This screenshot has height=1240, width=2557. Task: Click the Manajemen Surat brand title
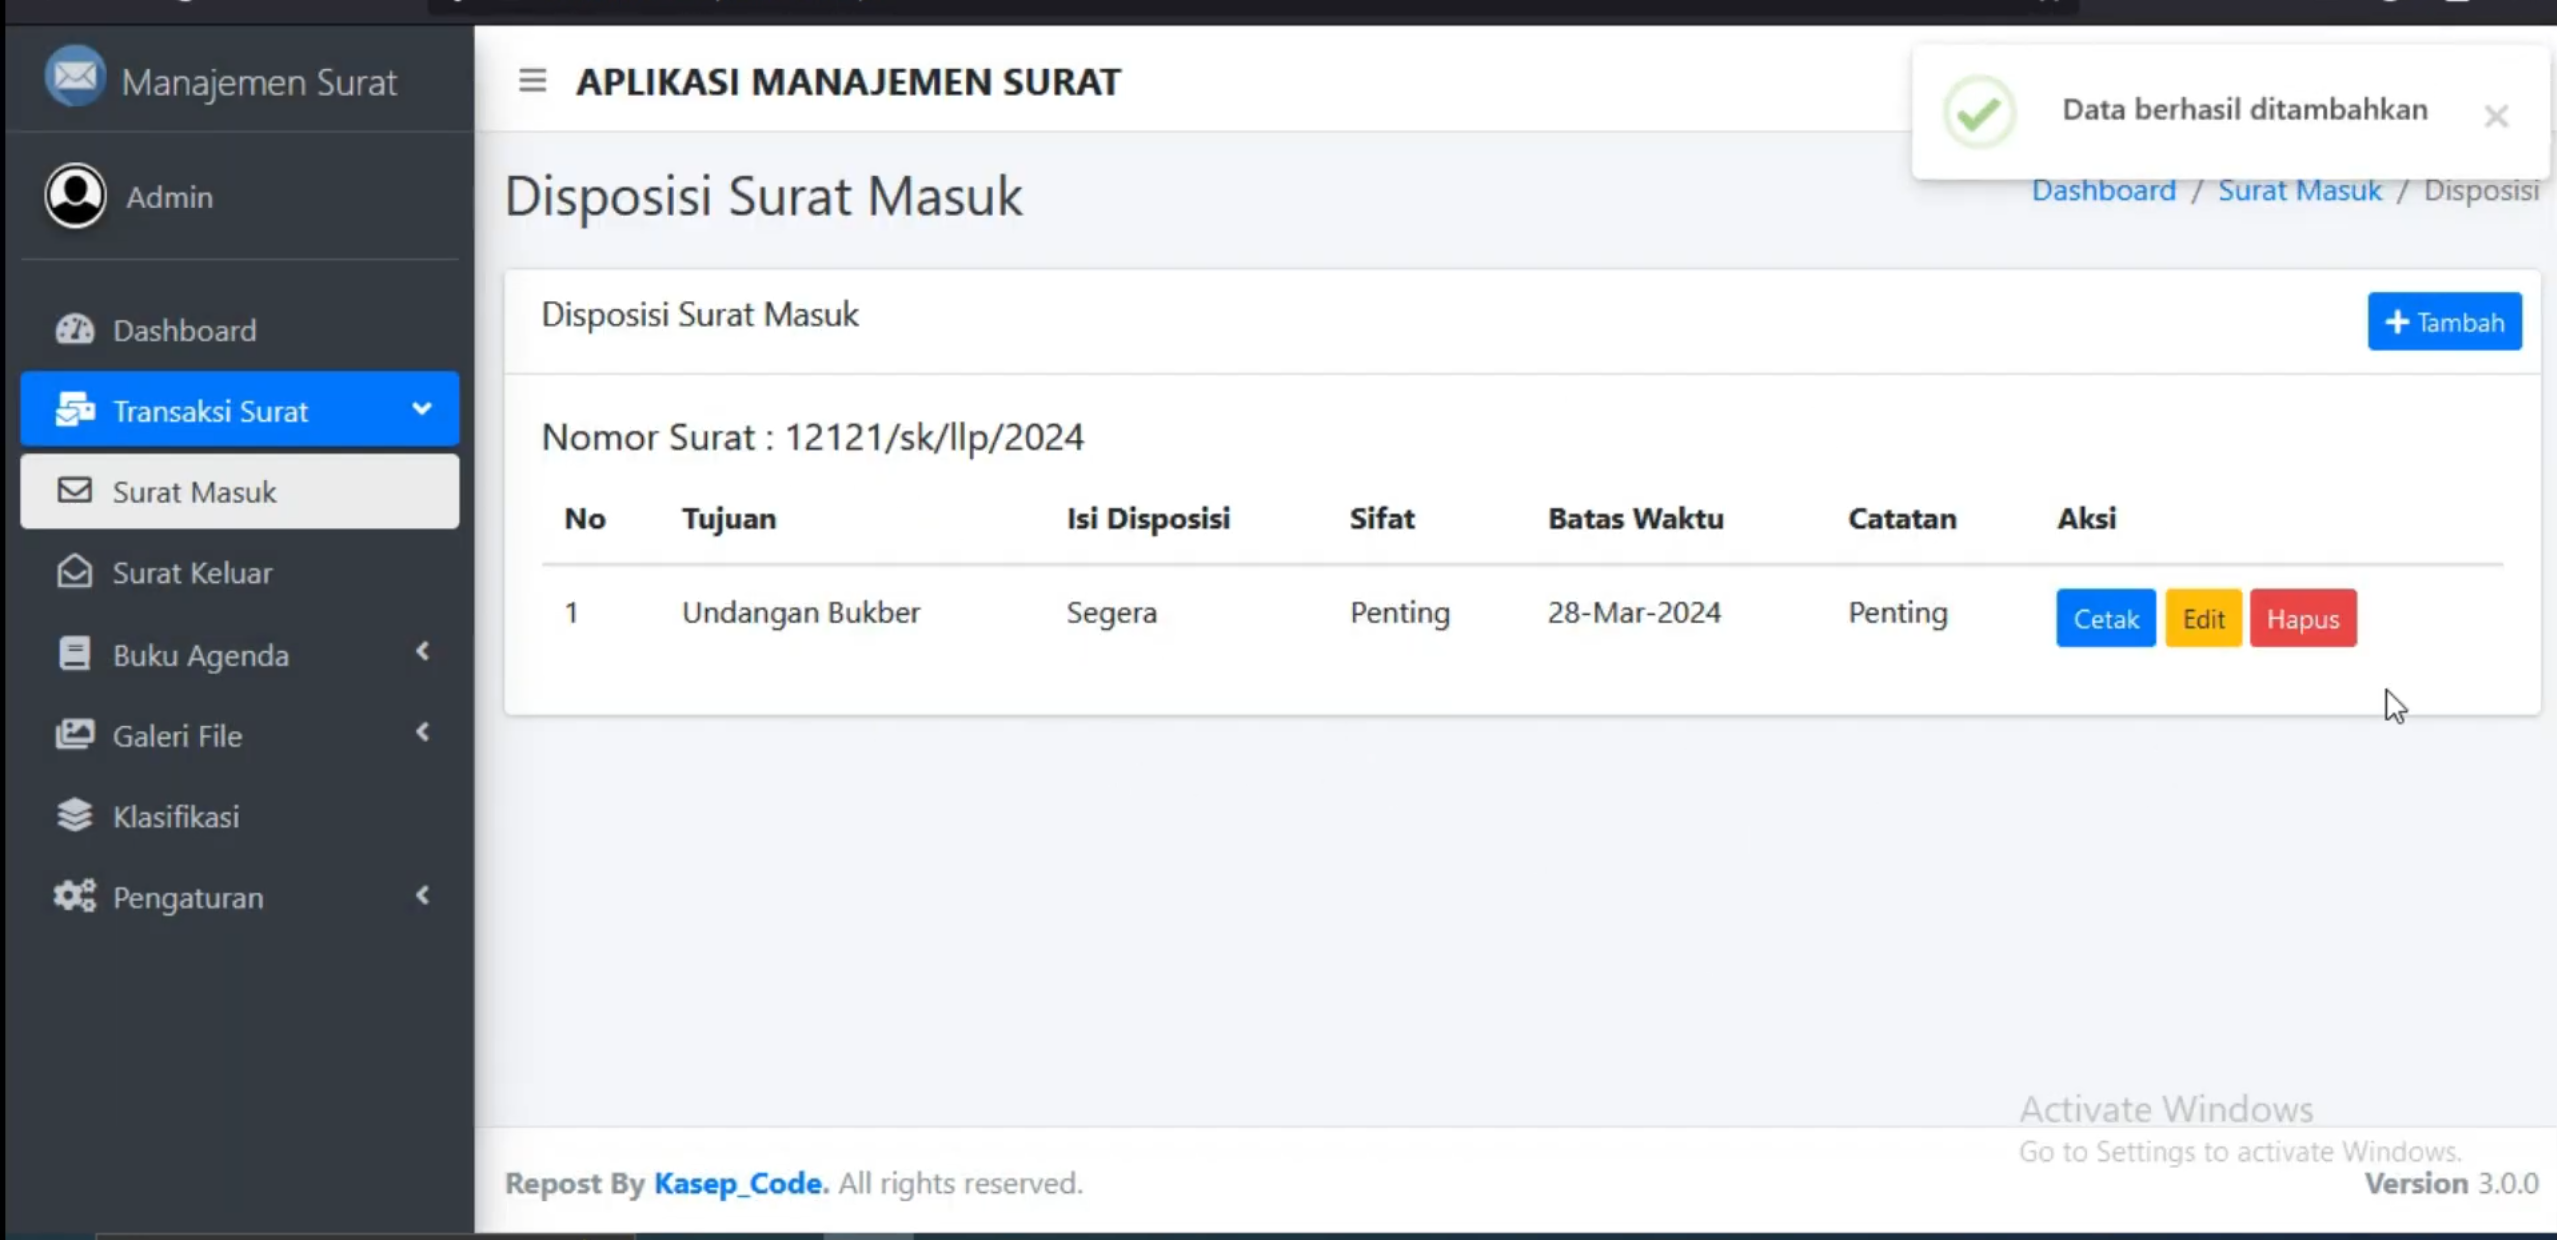point(258,81)
